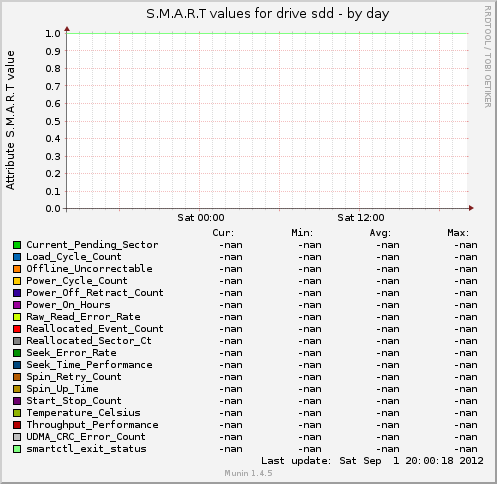497x484 pixels.
Task: Click the graph title for drive sdd
Action: click(268, 14)
